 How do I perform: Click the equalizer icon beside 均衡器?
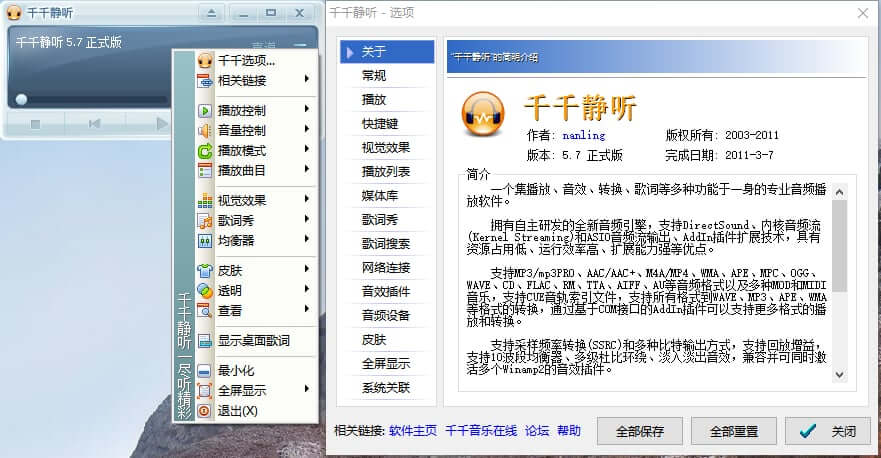pos(205,241)
